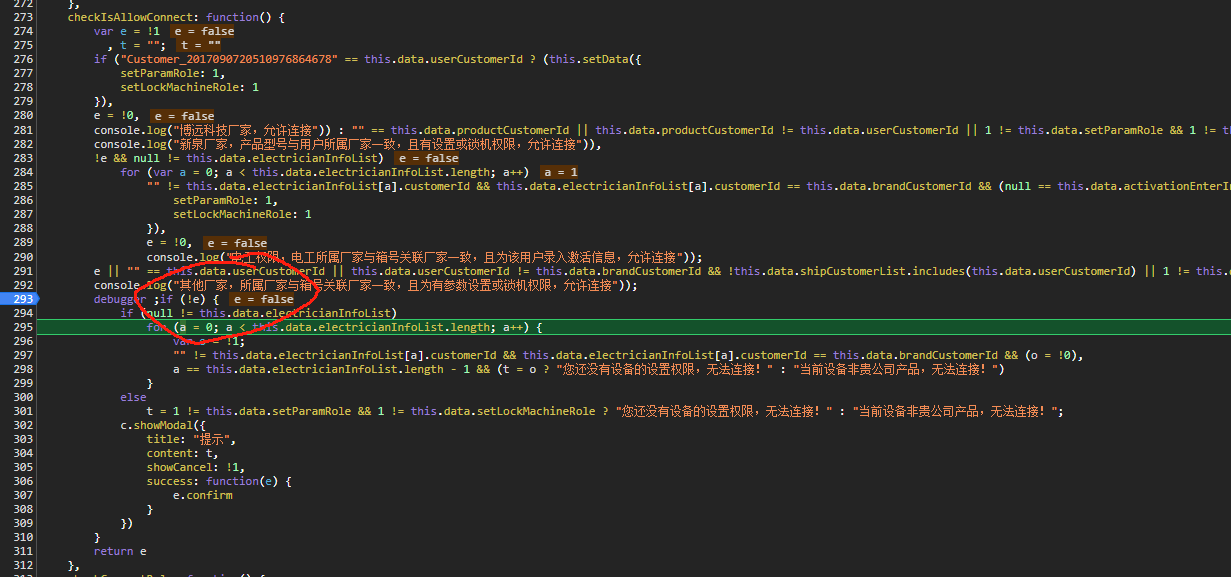Click the 'a = 1' inline value on line 284
The image size is (1231, 577).
(560, 172)
